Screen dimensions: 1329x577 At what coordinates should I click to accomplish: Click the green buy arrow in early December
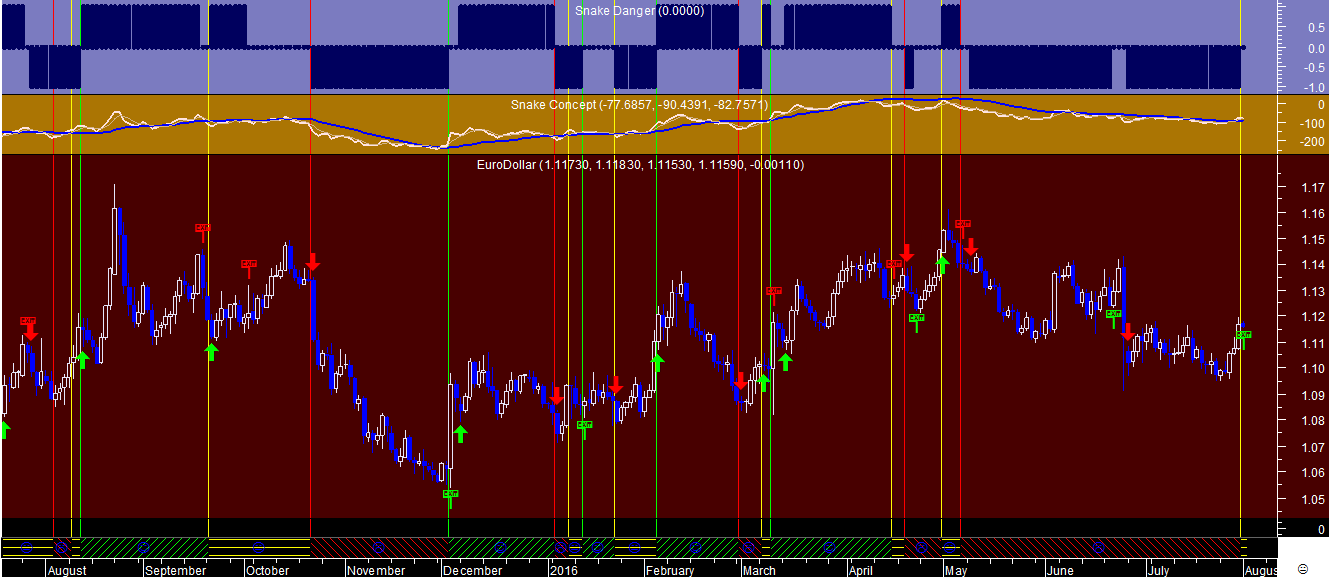[460, 433]
